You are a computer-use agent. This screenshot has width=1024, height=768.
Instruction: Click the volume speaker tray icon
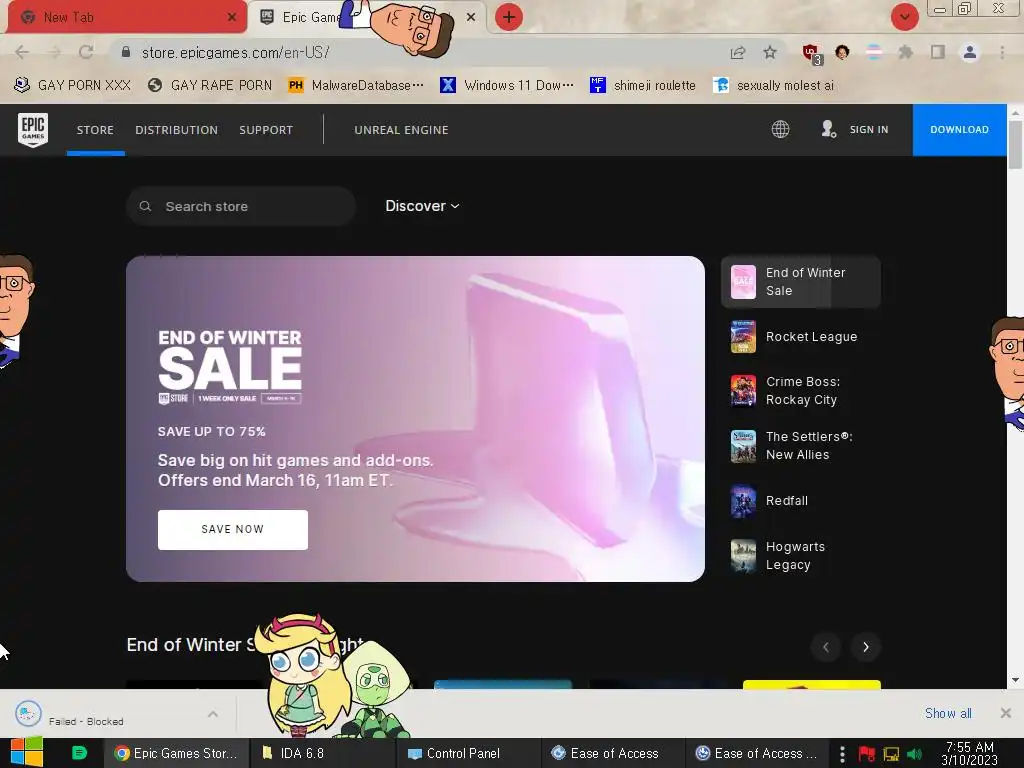click(x=914, y=754)
